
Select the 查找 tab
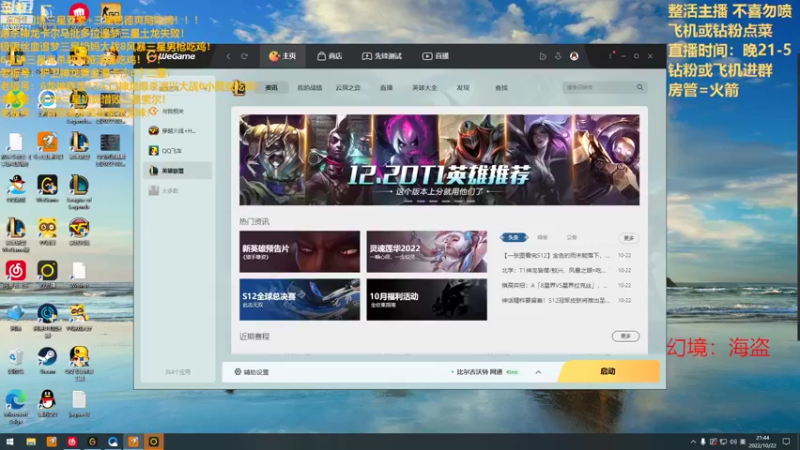[501, 88]
